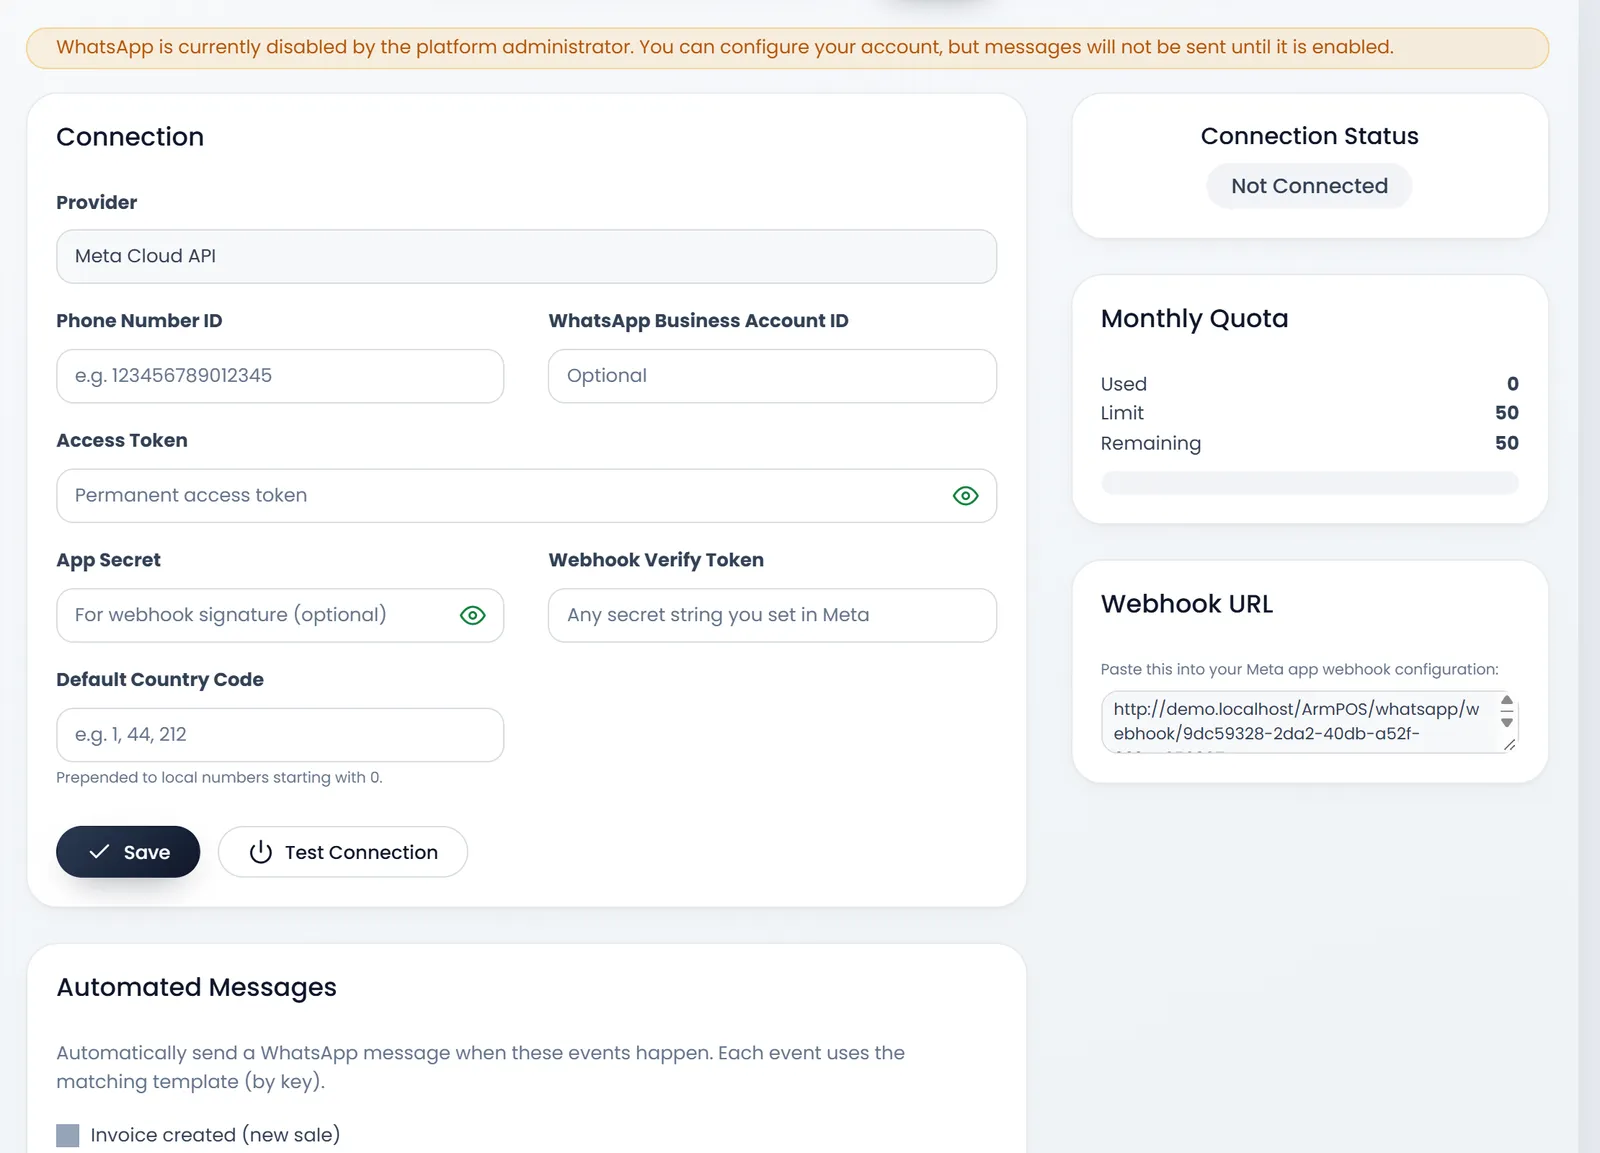Click the 'Monthly Quota' heading
1600x1153 pixels.
point(1194,319)
